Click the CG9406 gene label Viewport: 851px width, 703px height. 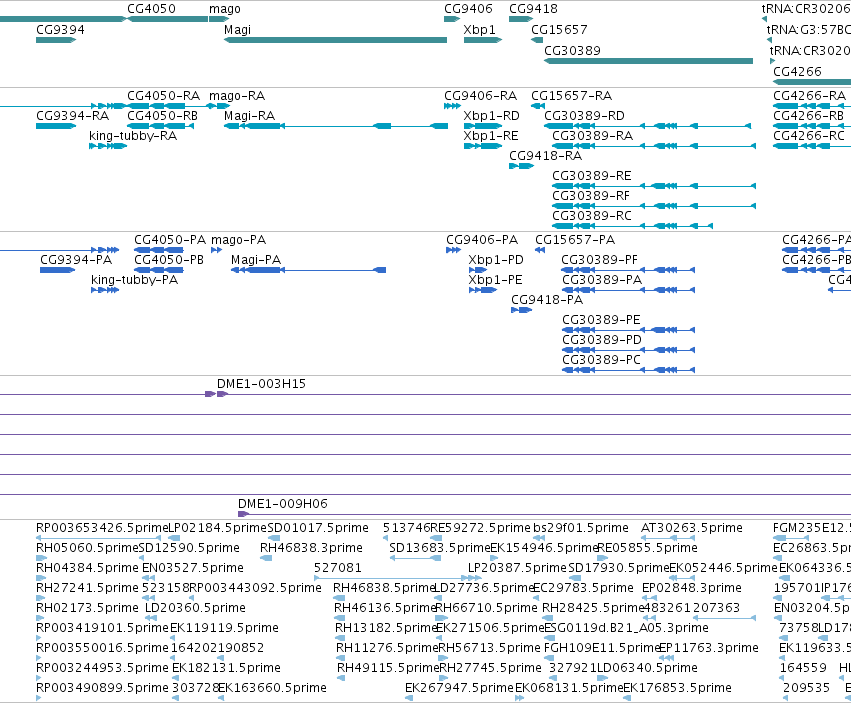468,9
